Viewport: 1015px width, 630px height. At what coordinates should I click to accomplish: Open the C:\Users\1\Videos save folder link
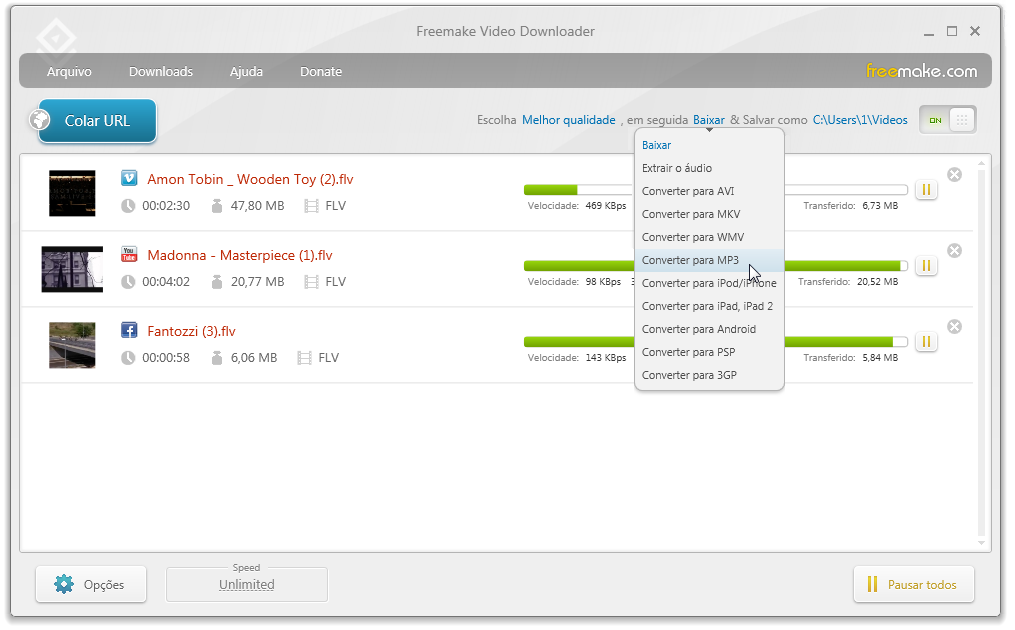(860, 120)
